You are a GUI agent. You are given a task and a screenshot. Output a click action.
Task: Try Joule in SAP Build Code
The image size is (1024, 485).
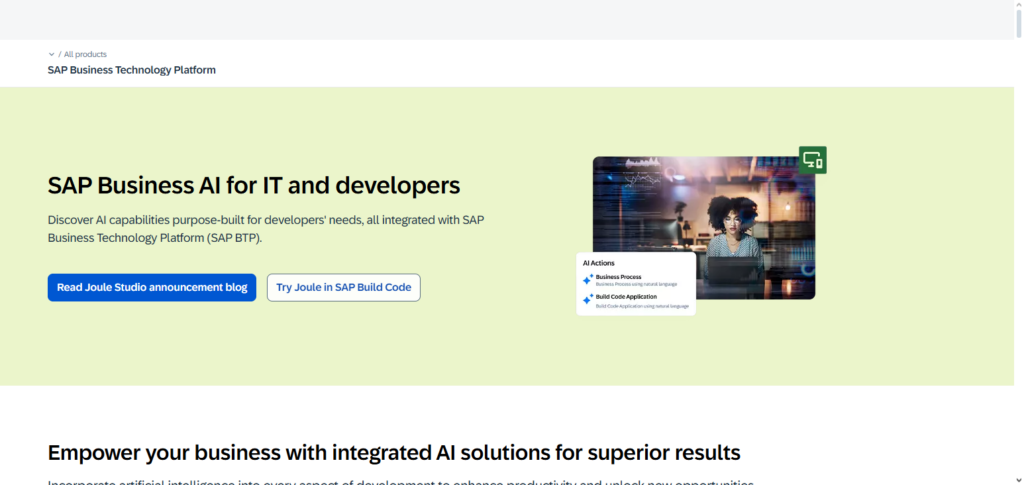pos(344,287)
